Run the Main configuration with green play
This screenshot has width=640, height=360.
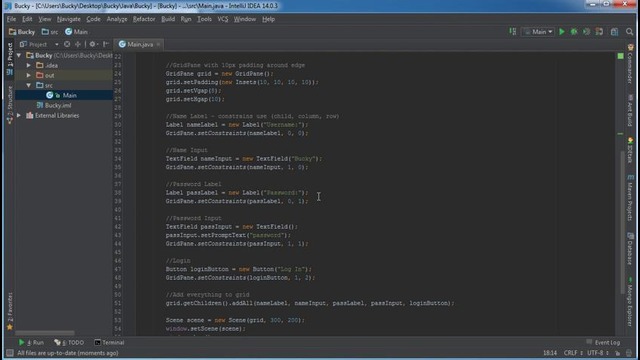[x=562, y=32]
